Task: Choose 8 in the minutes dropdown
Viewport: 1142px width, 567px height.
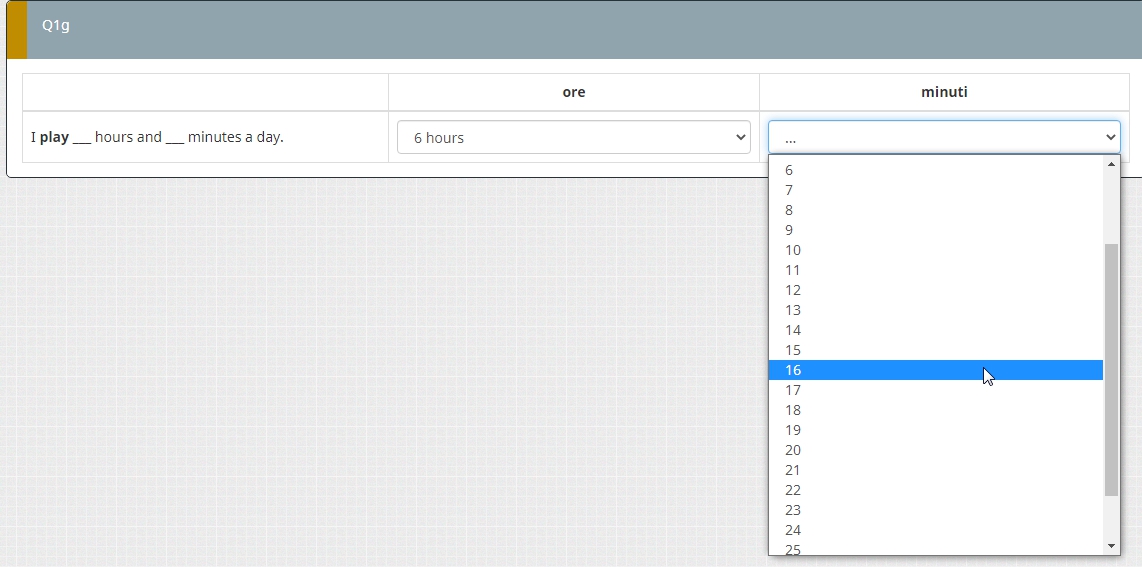Action: tap(935, 210)
